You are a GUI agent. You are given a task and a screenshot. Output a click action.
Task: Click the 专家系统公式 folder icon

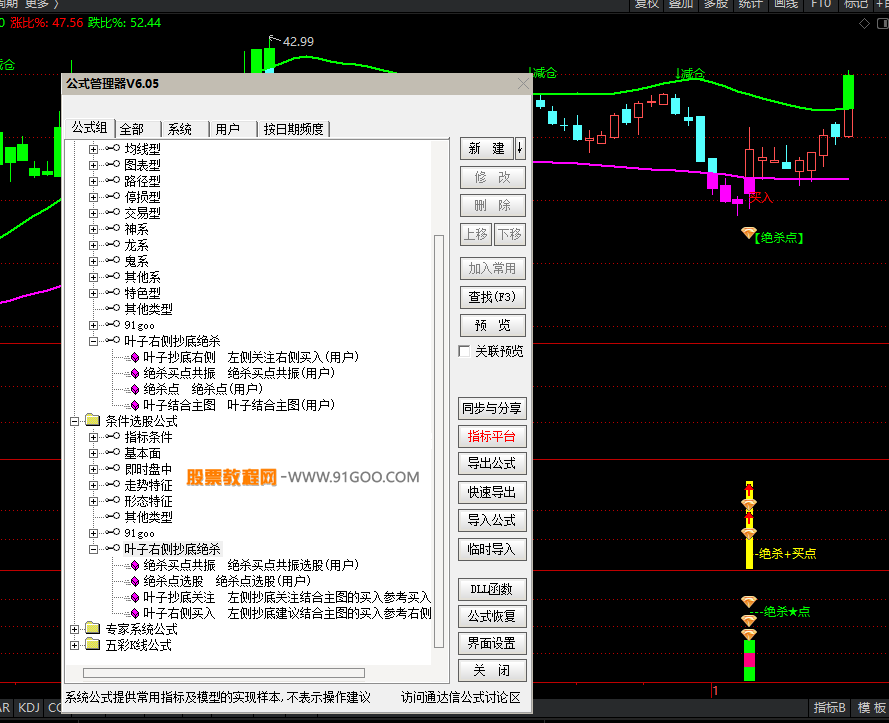[x=92, y=628]
